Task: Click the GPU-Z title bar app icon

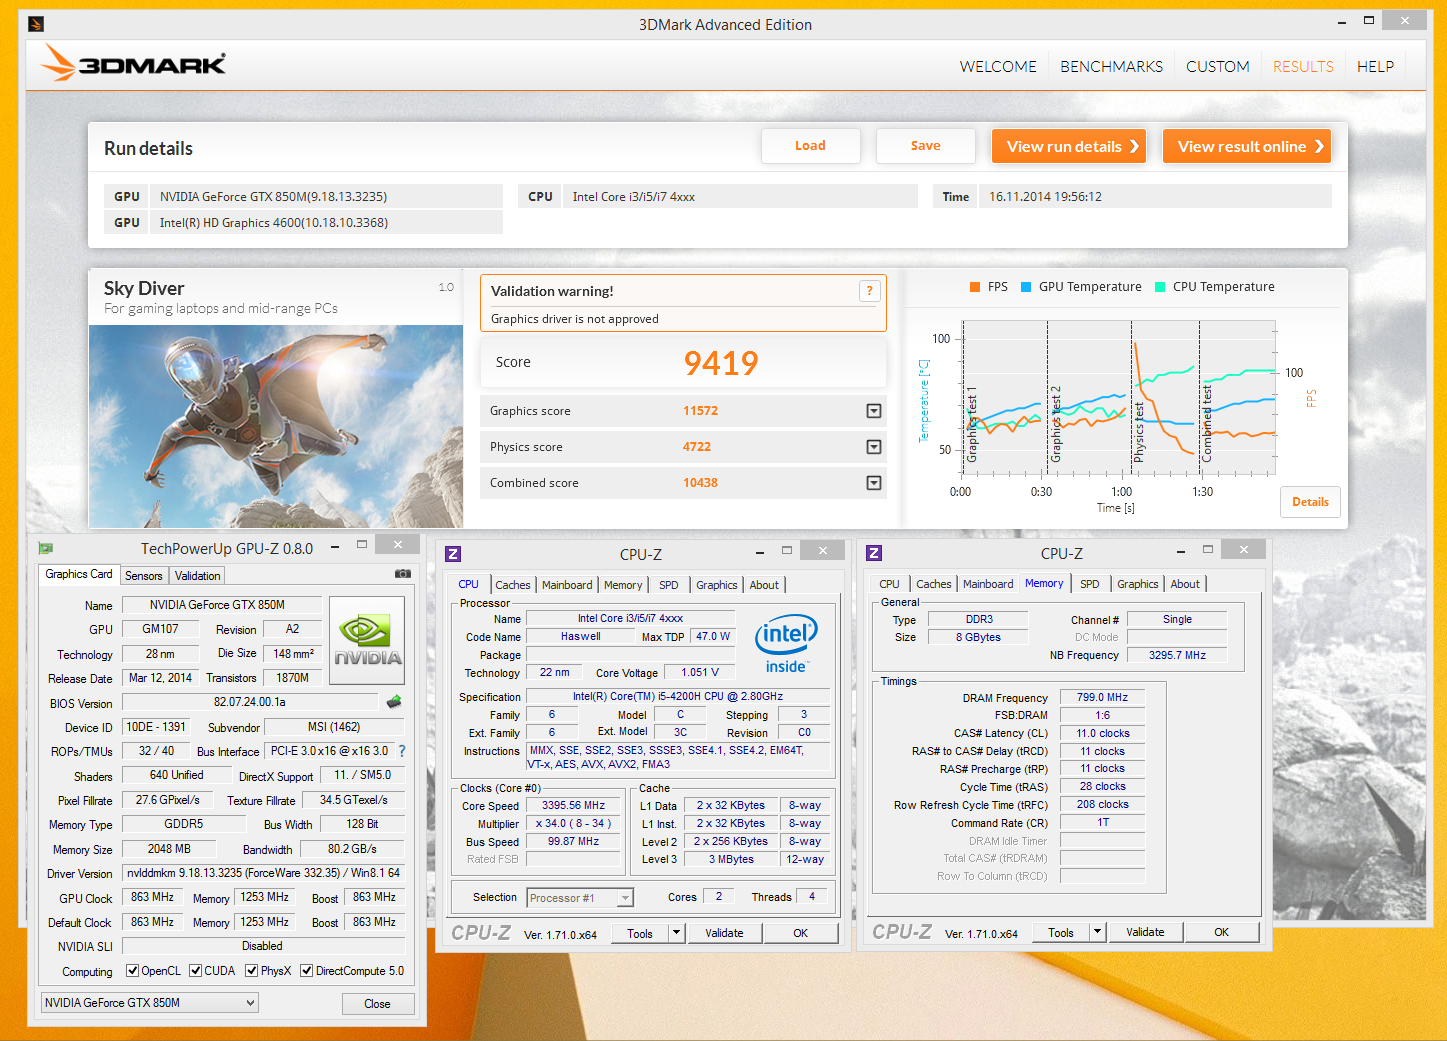Action: coord(46,548)
